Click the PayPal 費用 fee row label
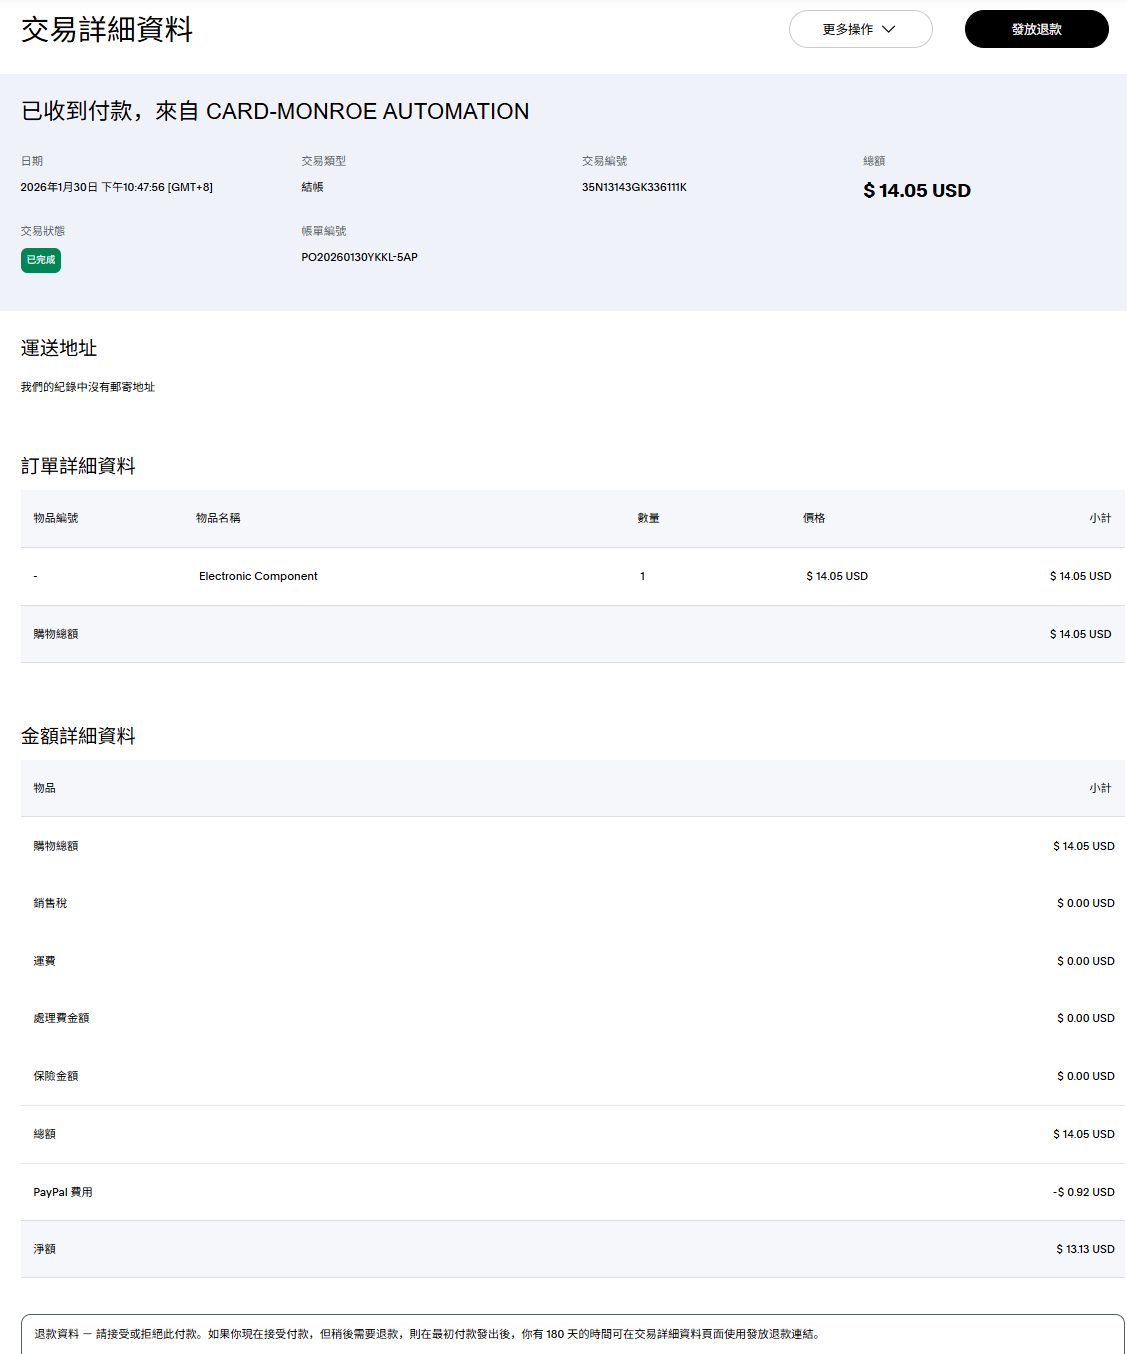 coord(63,1192)
